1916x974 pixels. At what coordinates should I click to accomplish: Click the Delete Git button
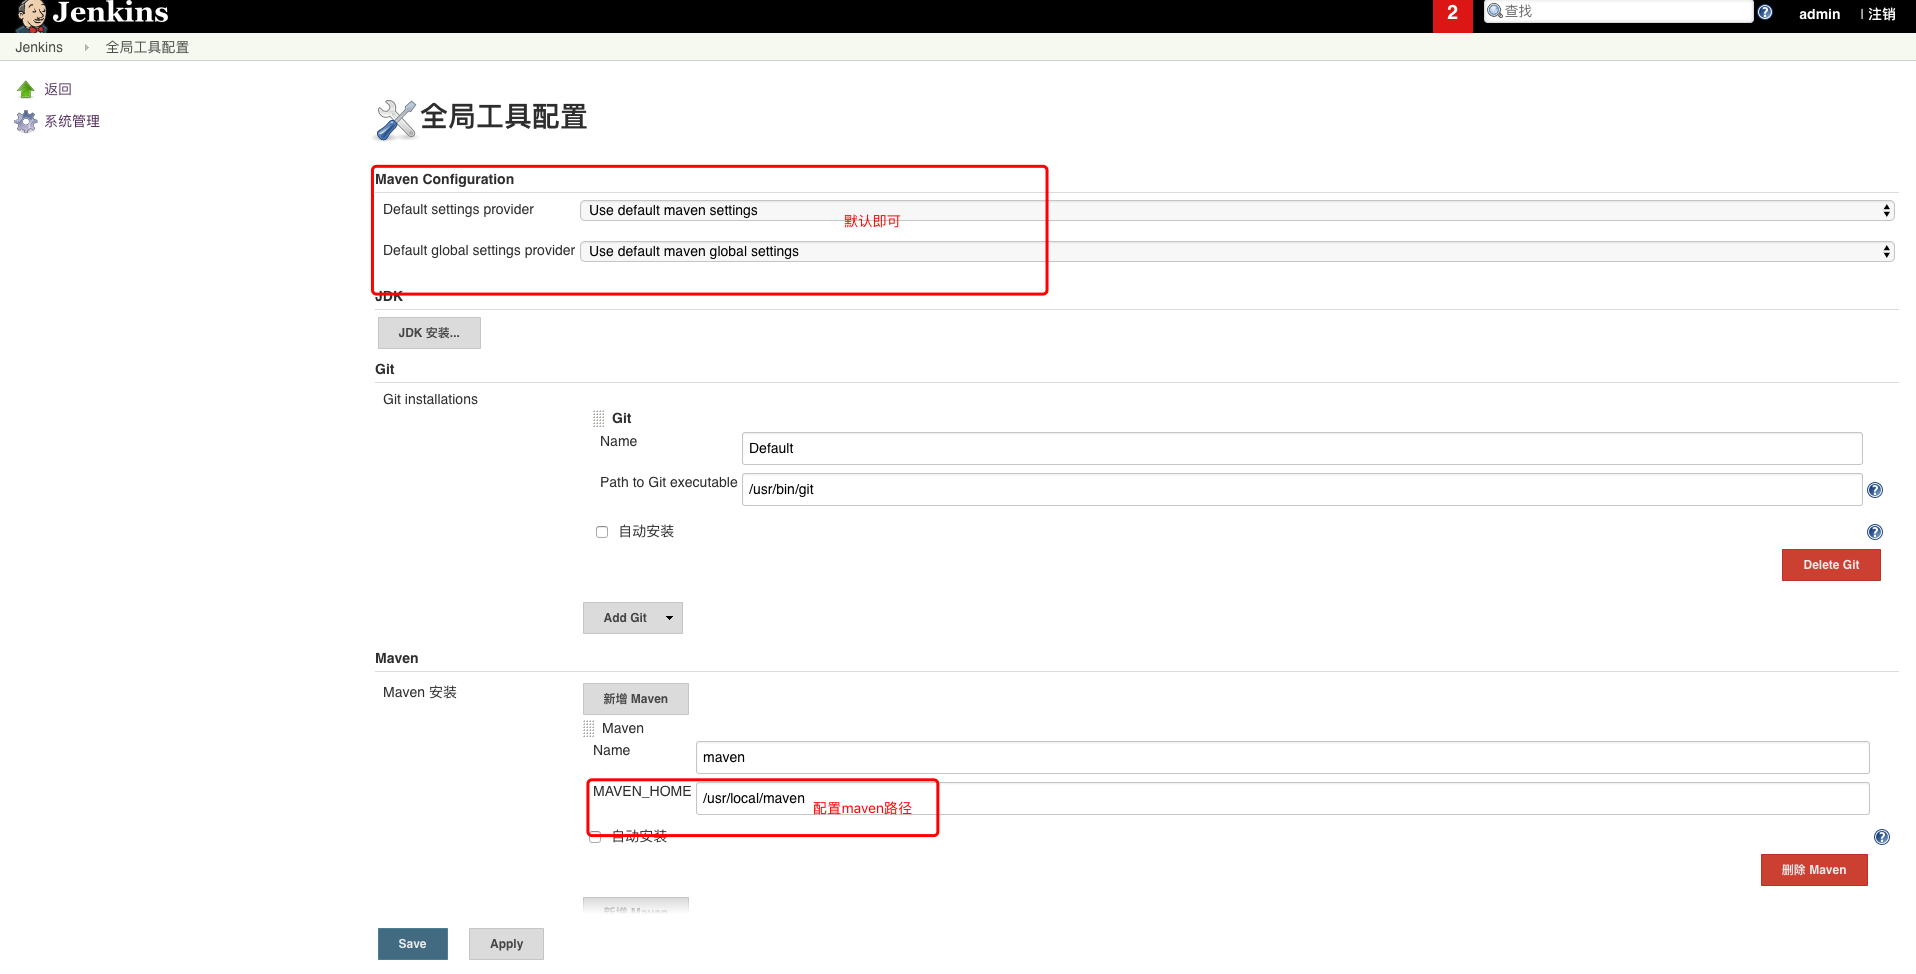click(x=1831, y=565)
